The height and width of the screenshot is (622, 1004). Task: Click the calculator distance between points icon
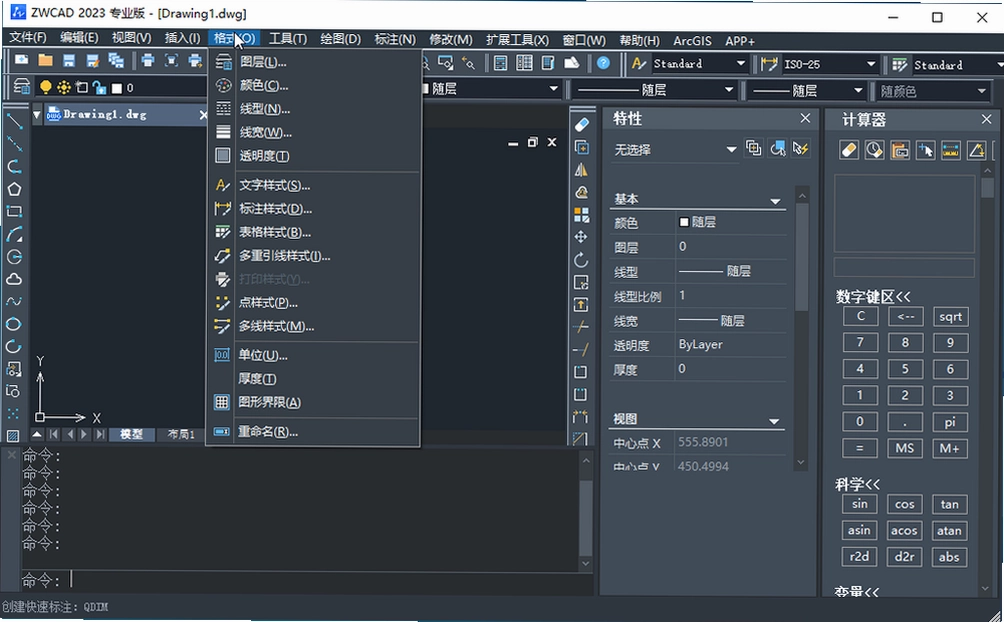[951, 150]
